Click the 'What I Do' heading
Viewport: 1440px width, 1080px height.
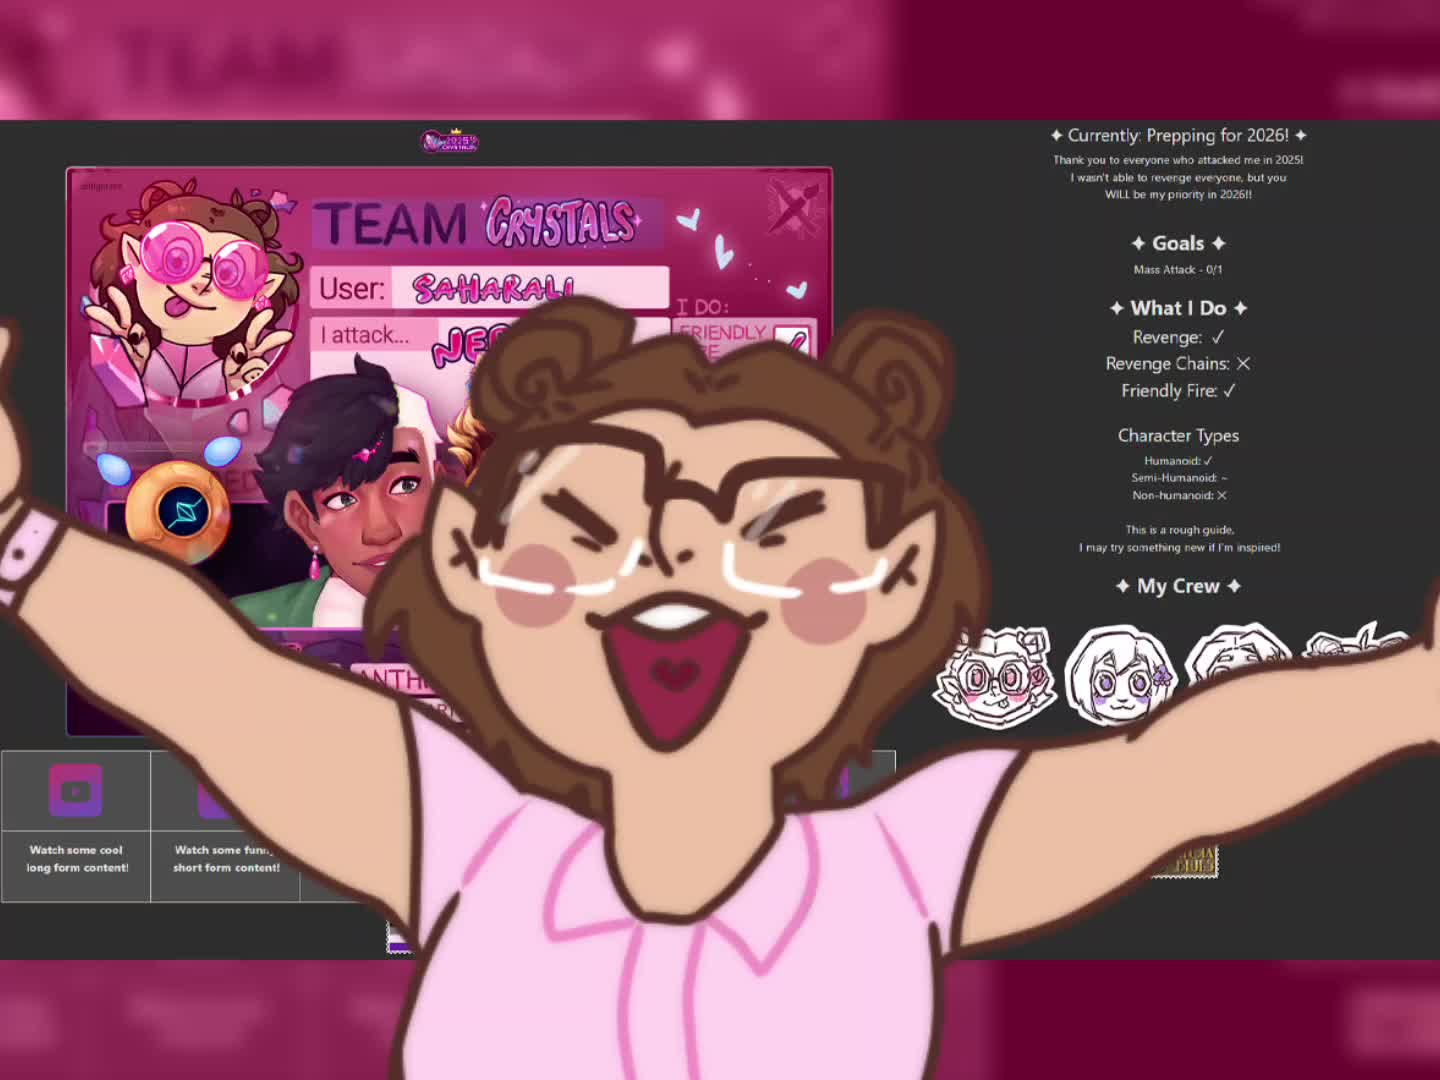point(1178,308)
